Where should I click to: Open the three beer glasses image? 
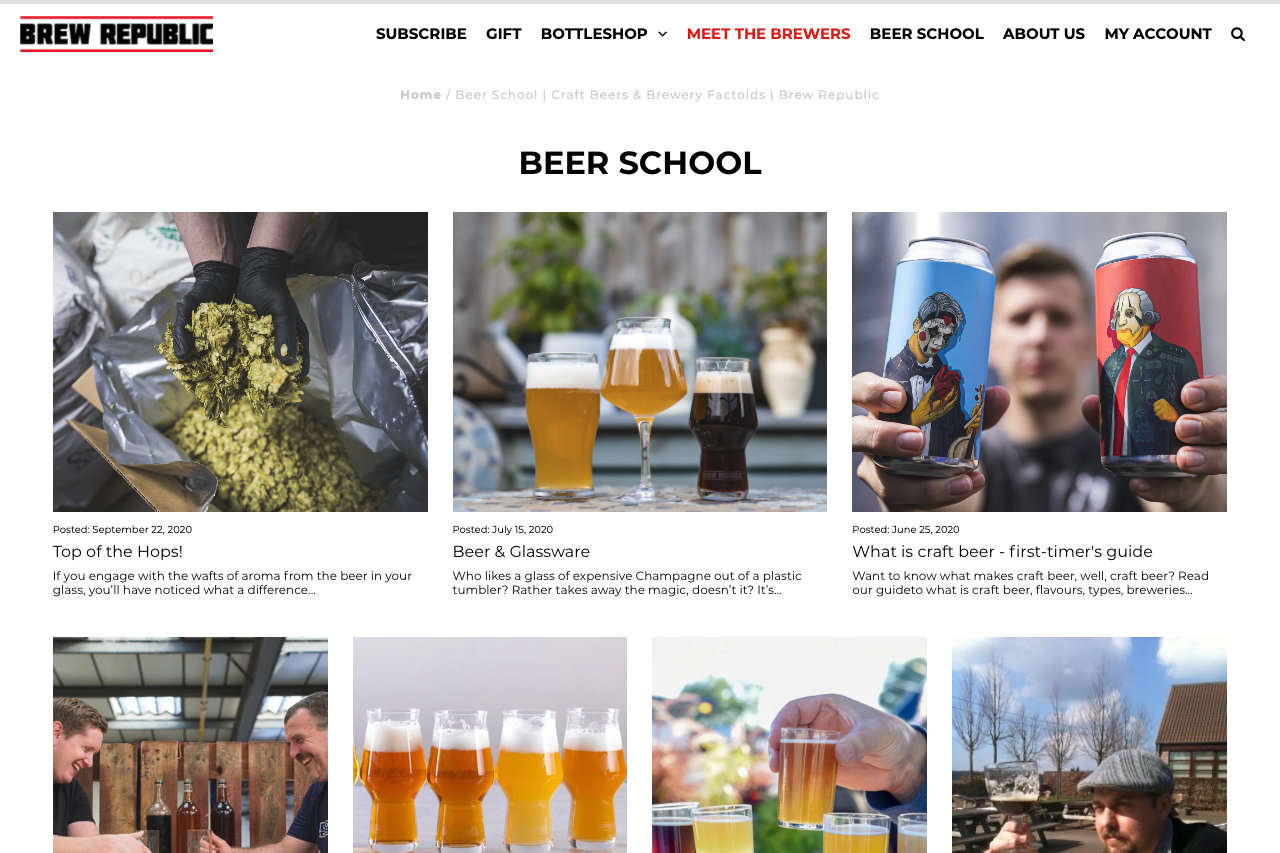[640, 362]
